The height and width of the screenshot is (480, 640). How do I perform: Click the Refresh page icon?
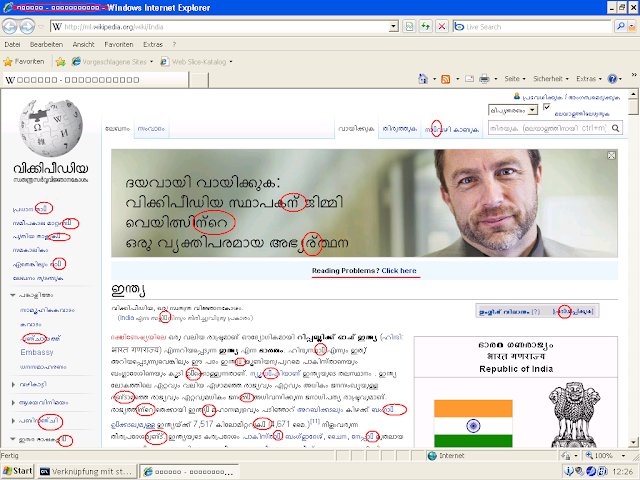[x=425, y=27]
